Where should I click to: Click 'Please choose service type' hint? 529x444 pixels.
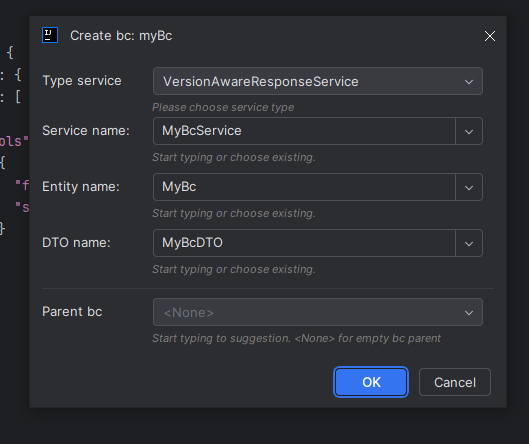pos(223,107)
